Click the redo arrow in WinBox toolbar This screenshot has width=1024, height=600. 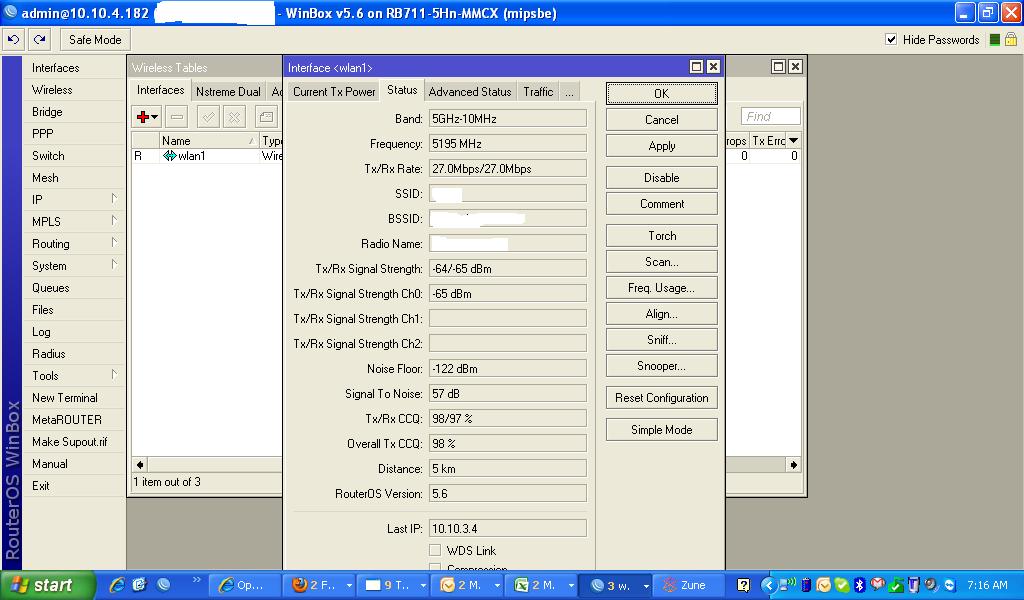40,40
